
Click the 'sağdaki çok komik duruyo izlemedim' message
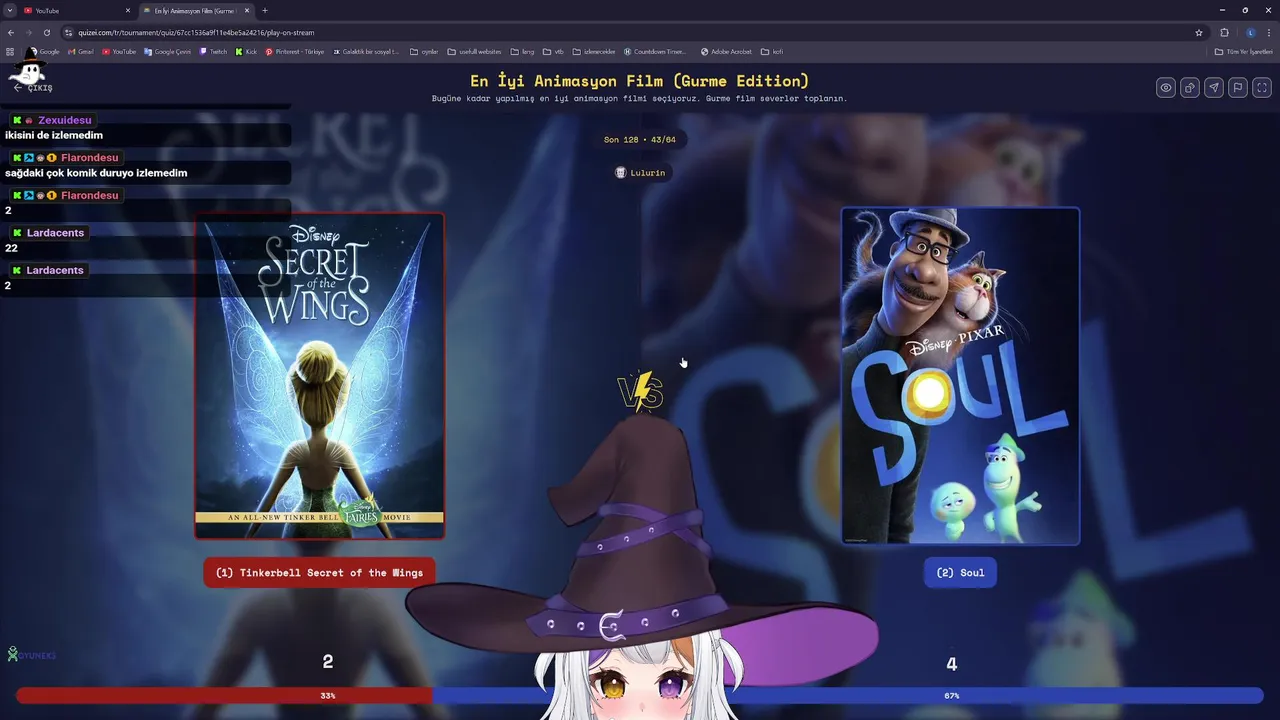96,173
